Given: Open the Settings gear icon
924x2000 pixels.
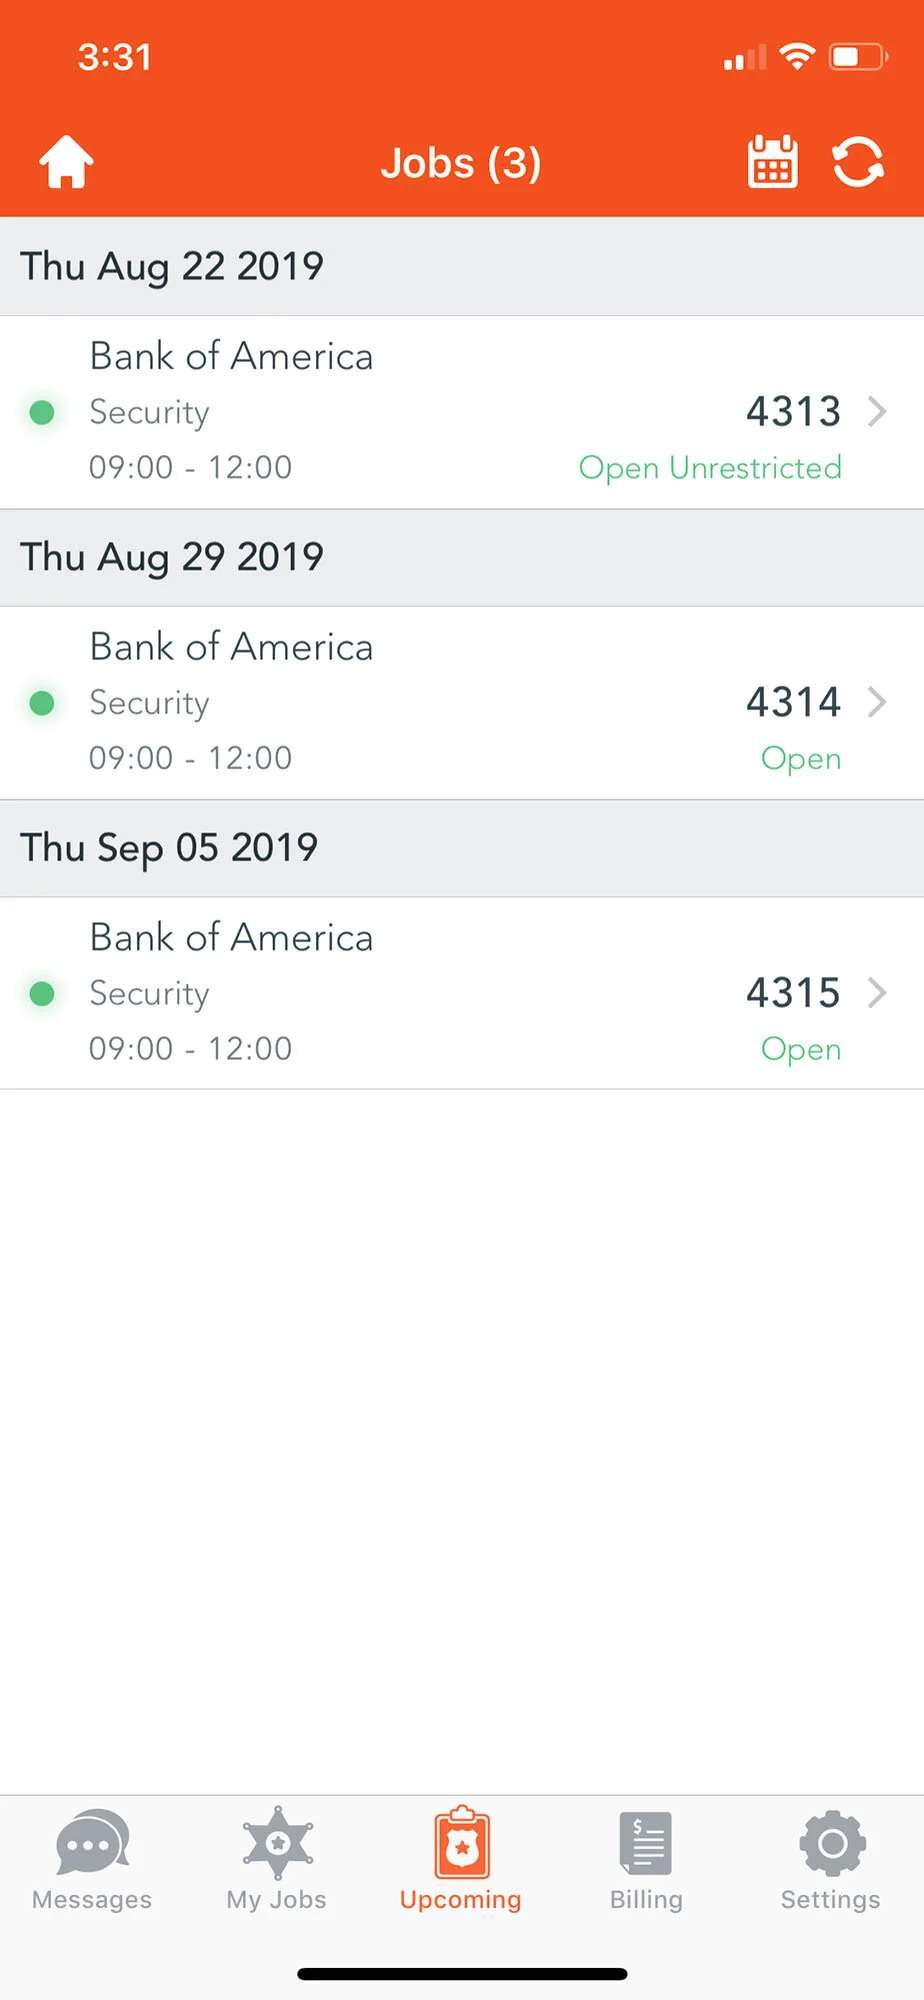Looking at the screenshot, I should (x=831, y=1842).
